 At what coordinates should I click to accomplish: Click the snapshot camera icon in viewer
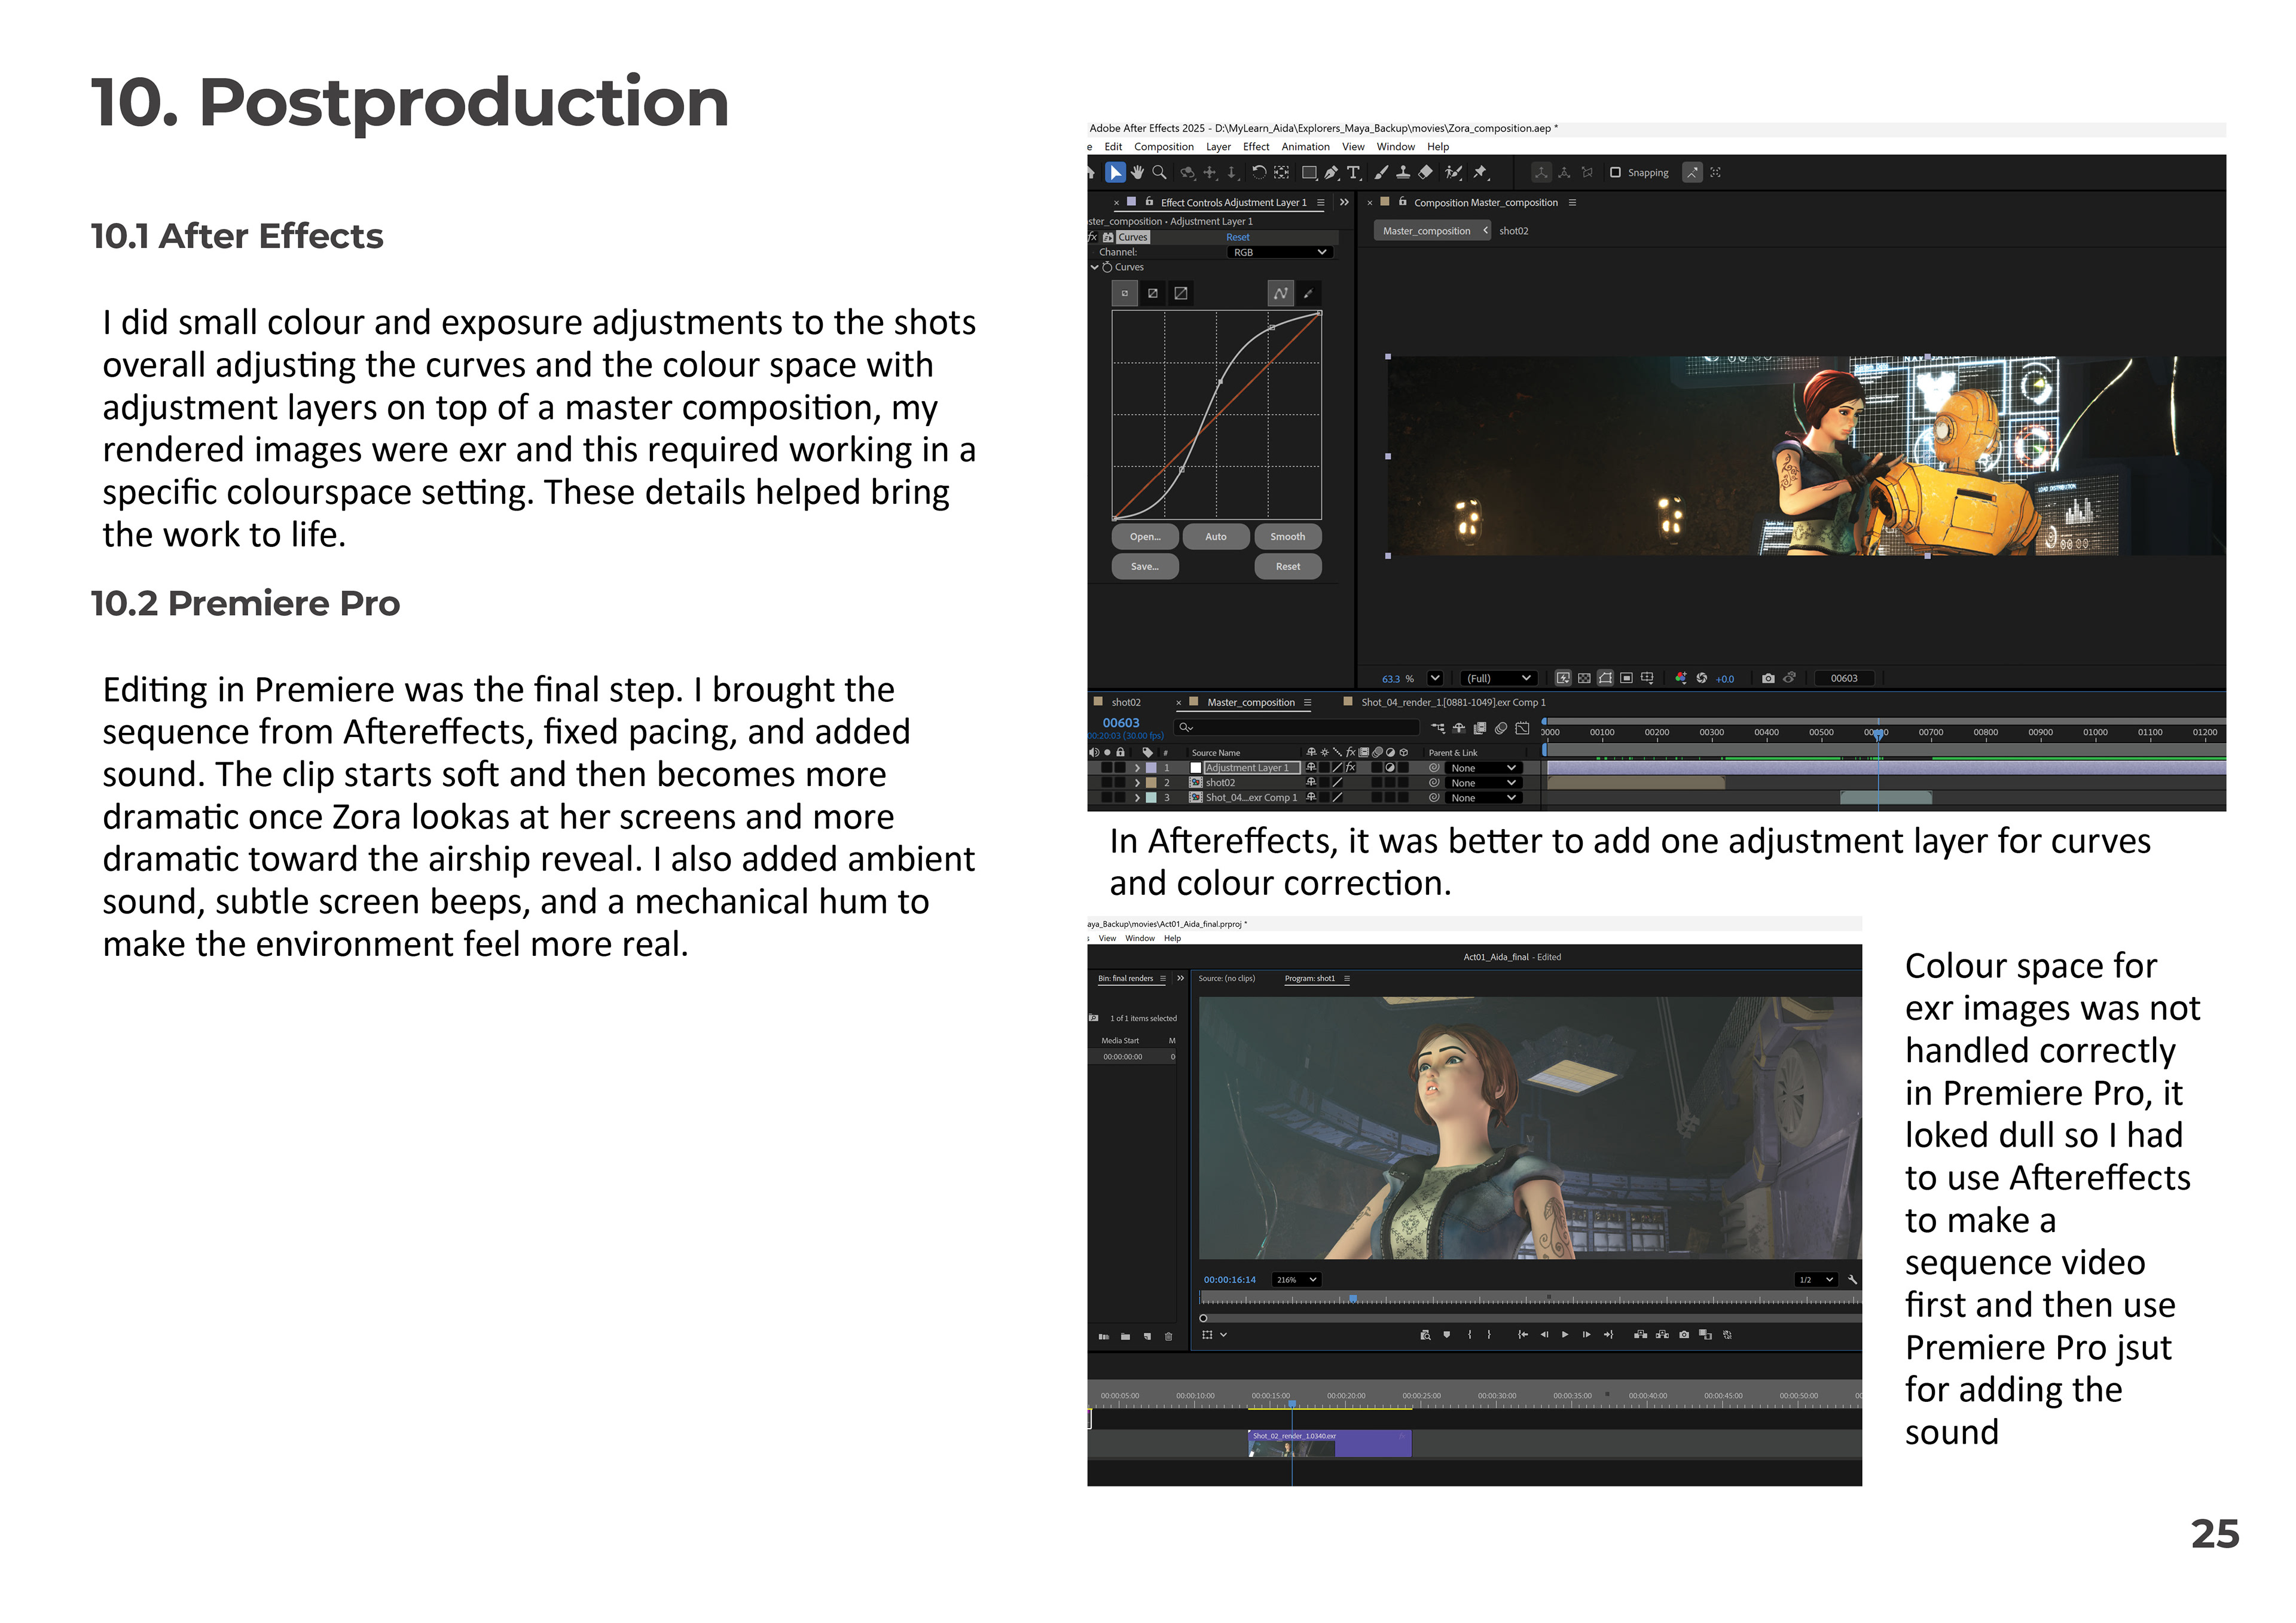click(1768, 678)
